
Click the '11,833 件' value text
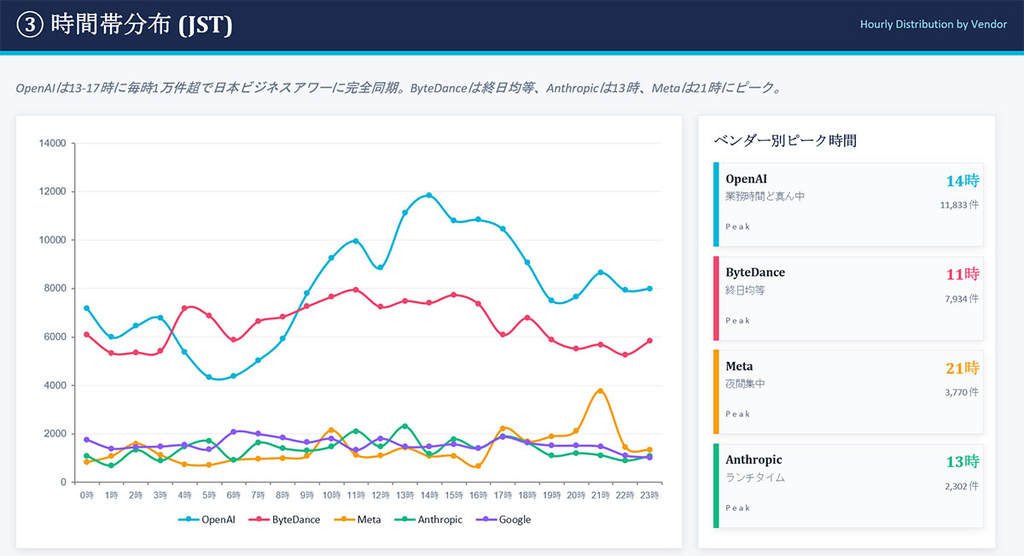click(x=959, y=204)
